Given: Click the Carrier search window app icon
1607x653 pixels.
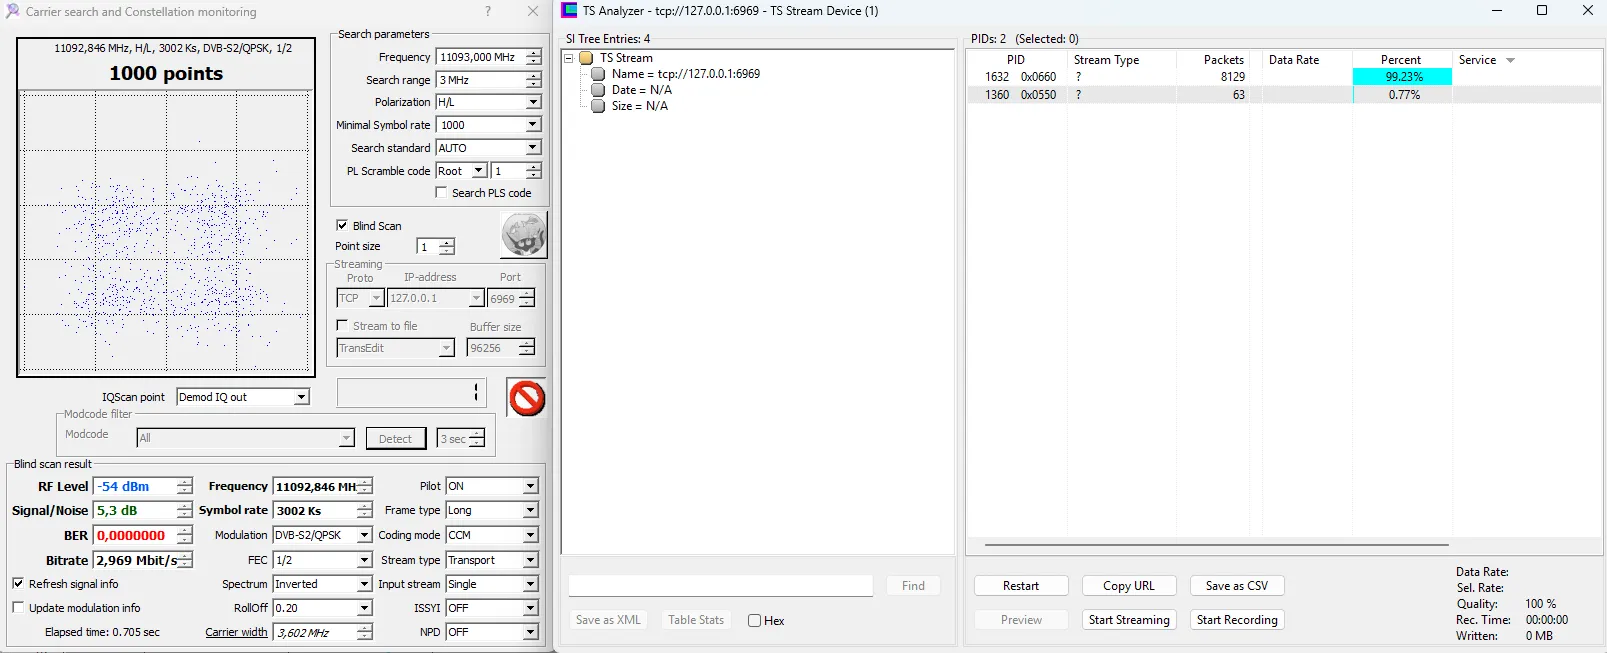Looking at the screenshot, I should point(12,11).
